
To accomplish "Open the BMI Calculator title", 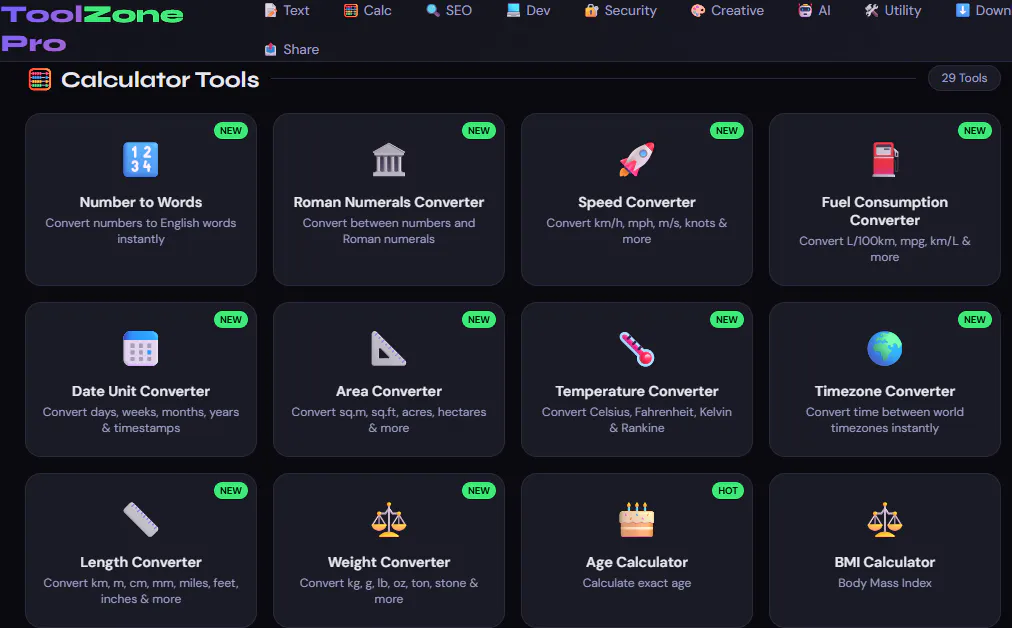I will [x=884, y=562].
